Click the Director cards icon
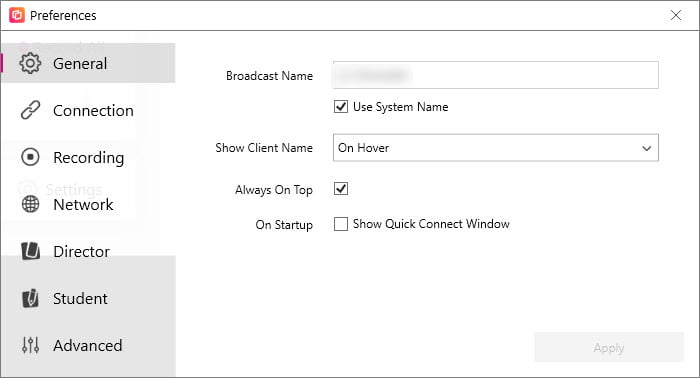This screenshot has height=378, width=700. click(x=30, y=251)
